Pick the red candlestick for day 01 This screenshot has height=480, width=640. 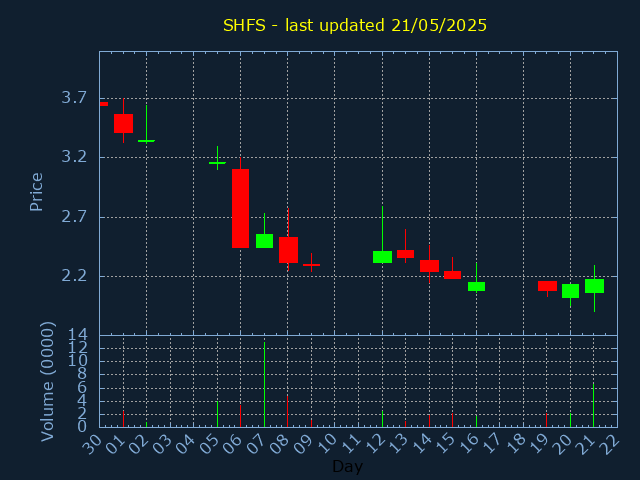click(x=123, y=123)
